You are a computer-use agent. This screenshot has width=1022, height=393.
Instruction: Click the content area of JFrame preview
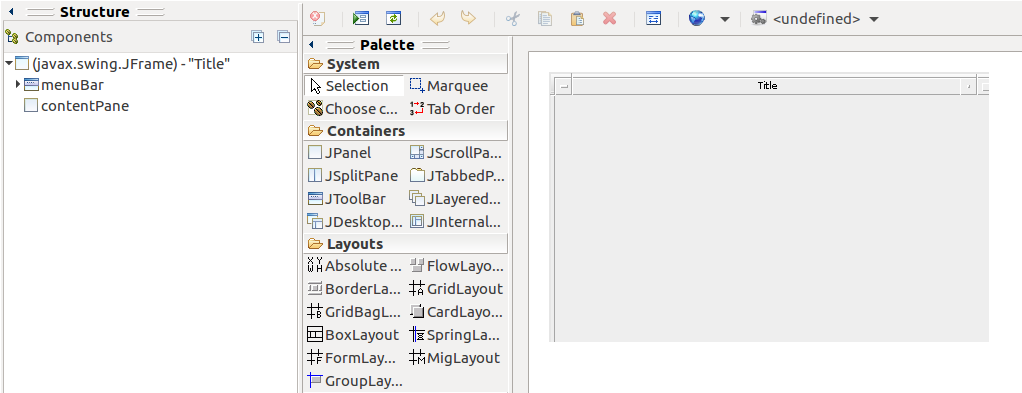click(x=772, y=219)
